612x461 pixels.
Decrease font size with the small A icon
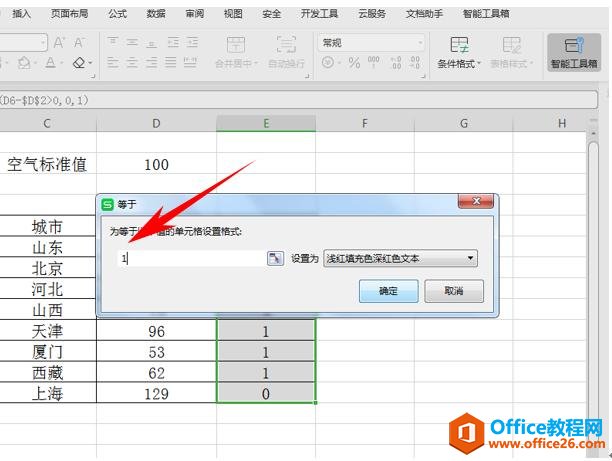coord(79,42)
